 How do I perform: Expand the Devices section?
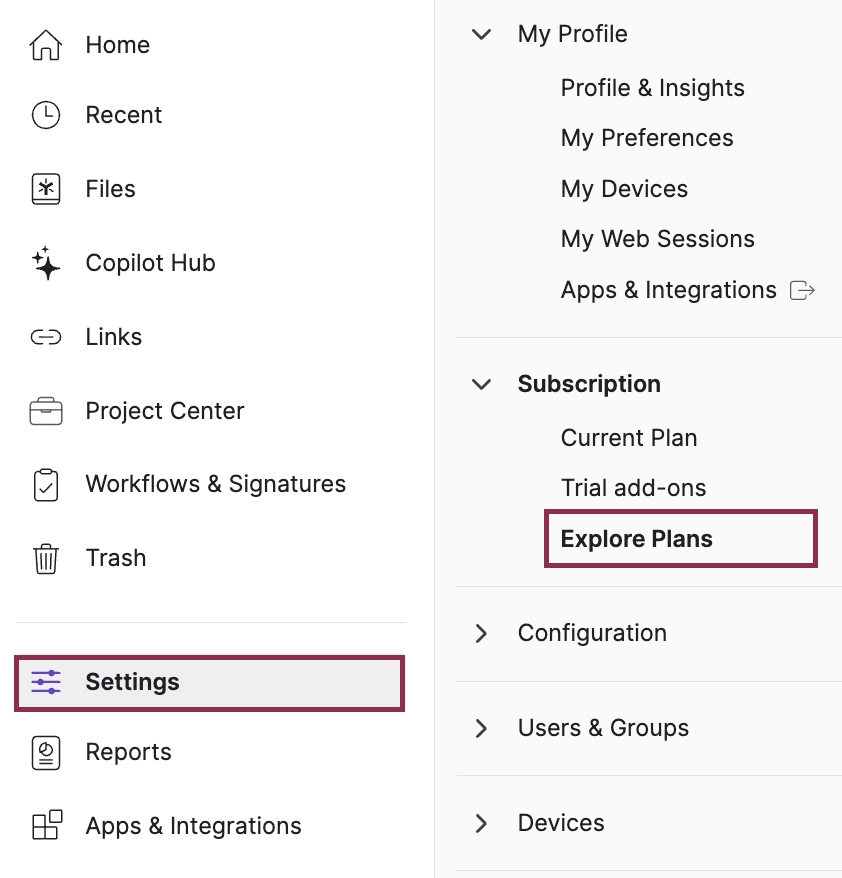(482, 823)
